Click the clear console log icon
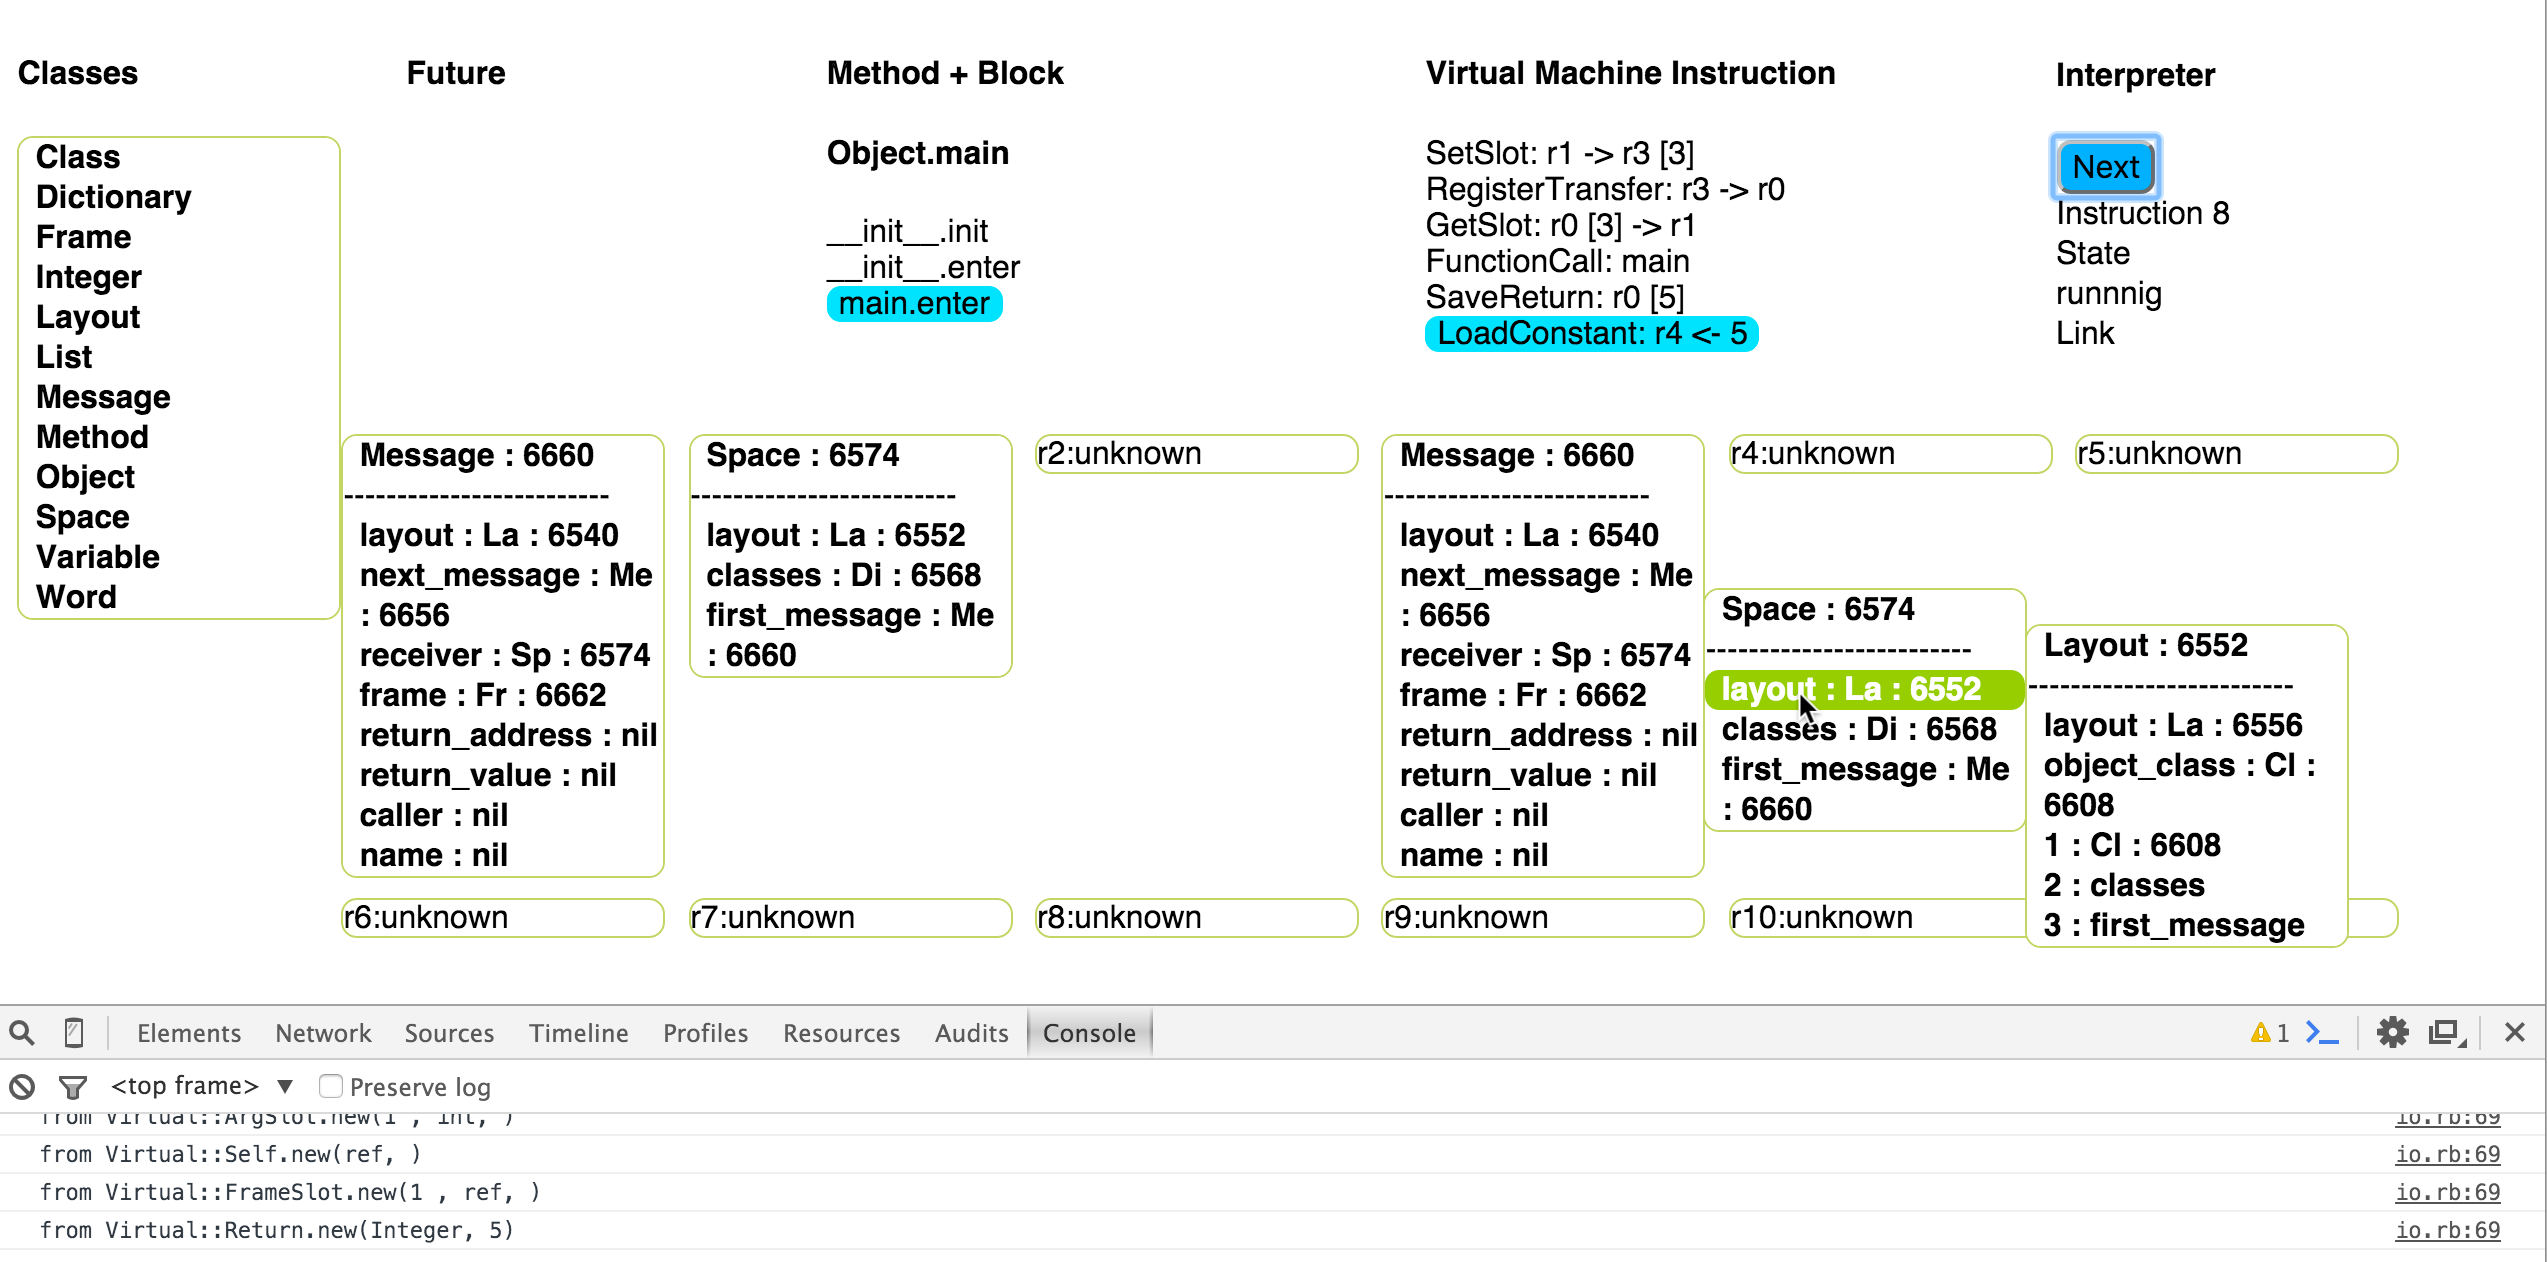 [22, 1087]
